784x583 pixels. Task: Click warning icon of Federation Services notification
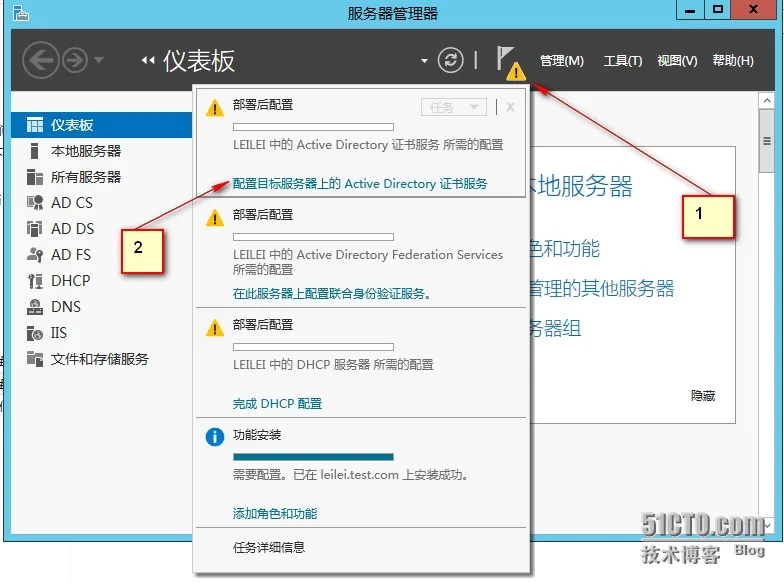(x=215, y=218)
